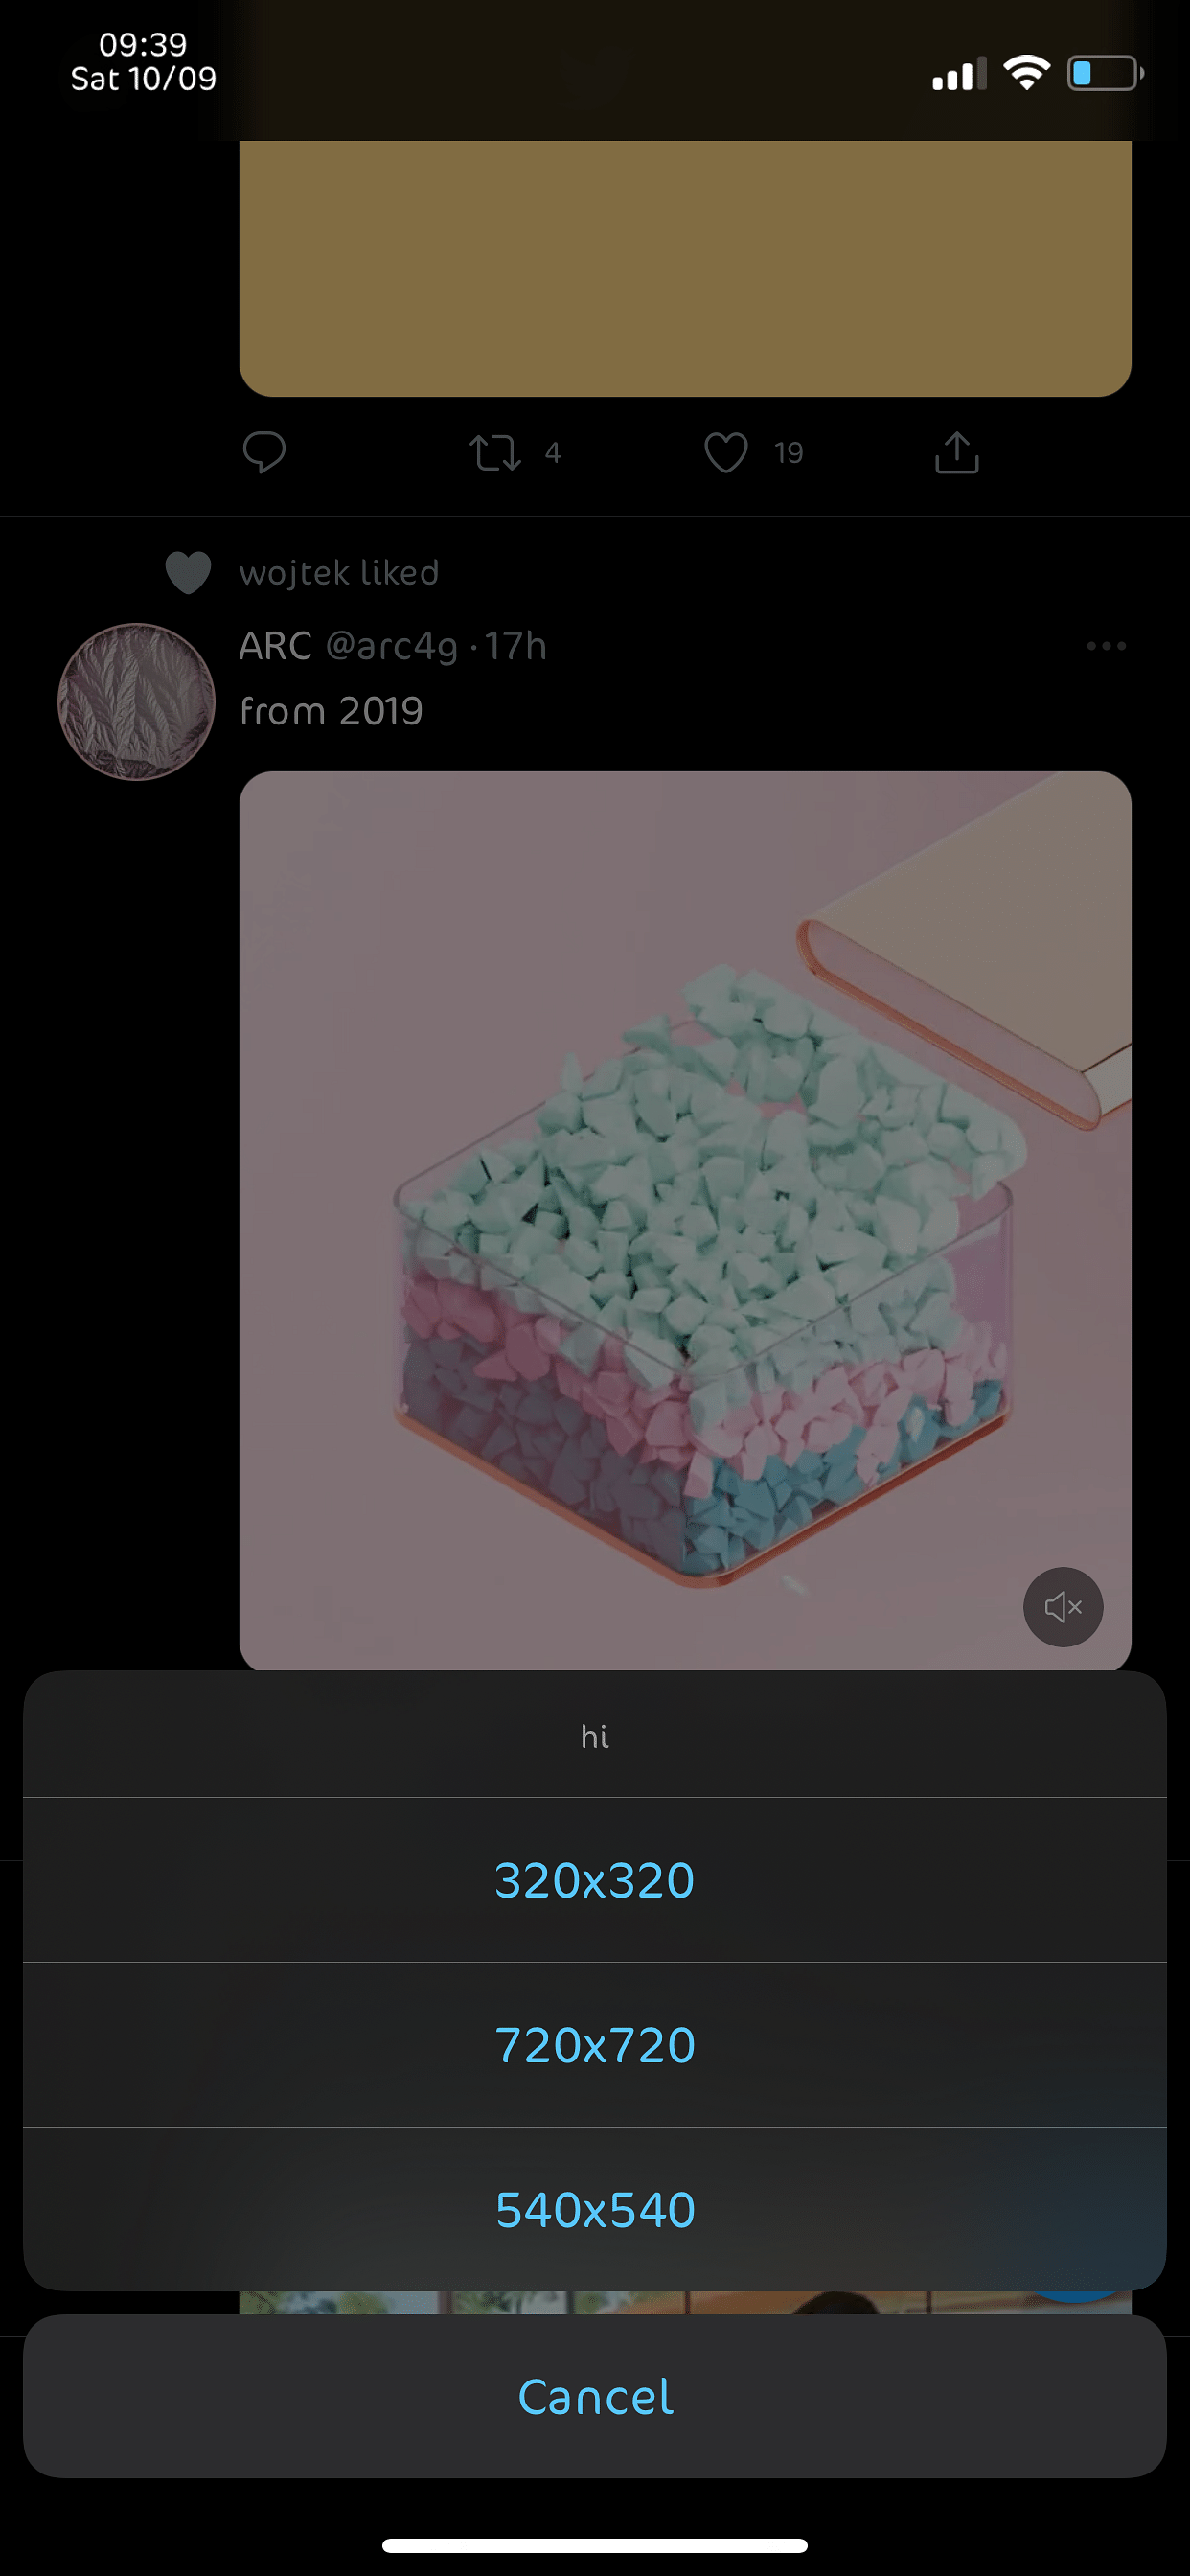Viewport: 1190px width, 2576px height.
Task: Choose the 320x320 resolution option
Action: [595, 1880]
